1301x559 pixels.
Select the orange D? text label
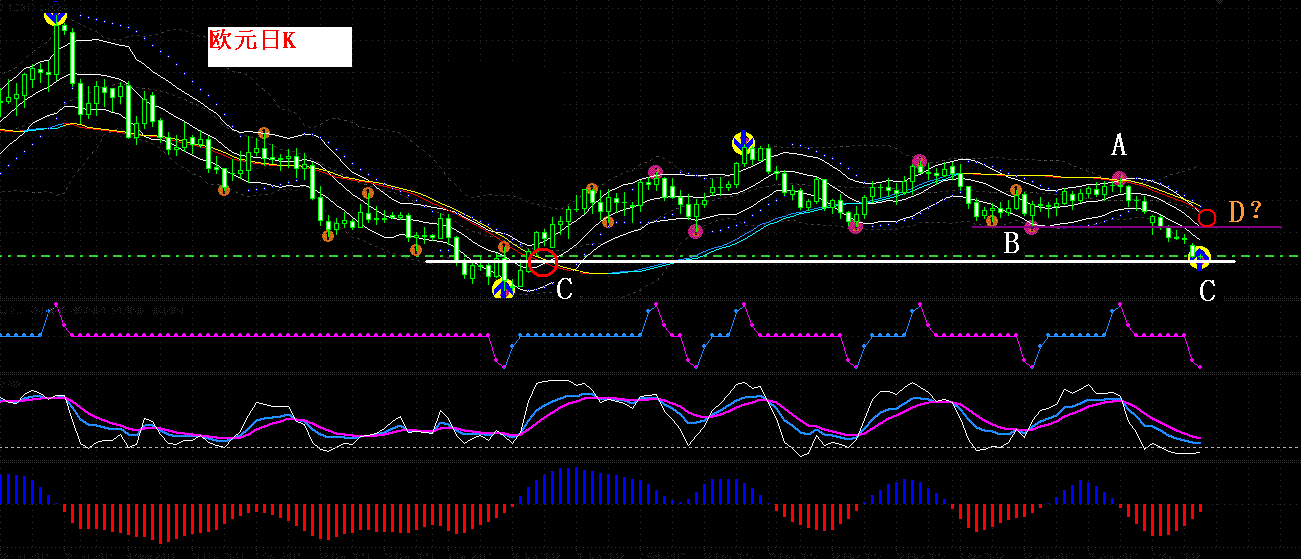[1245, 211]
